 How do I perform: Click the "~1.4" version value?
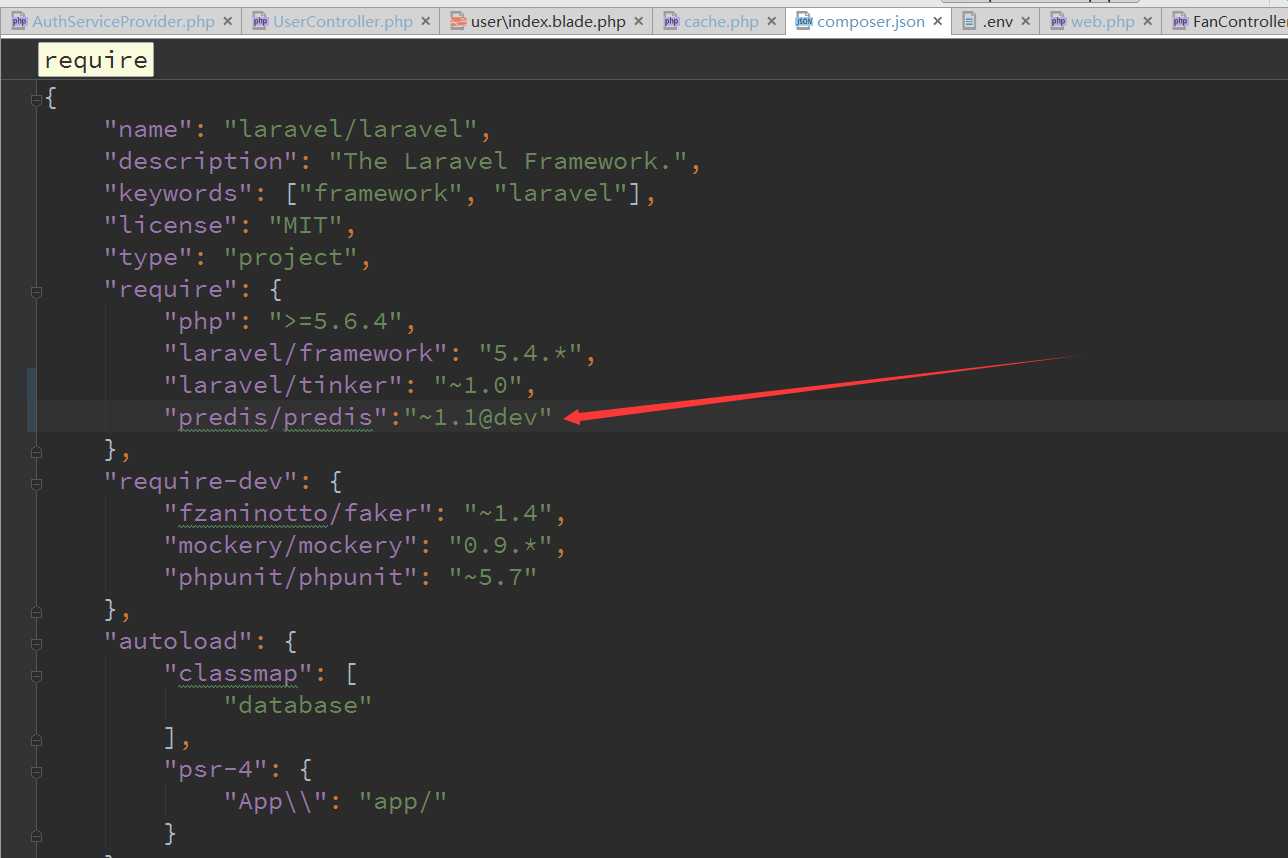(x=508, y=513)
